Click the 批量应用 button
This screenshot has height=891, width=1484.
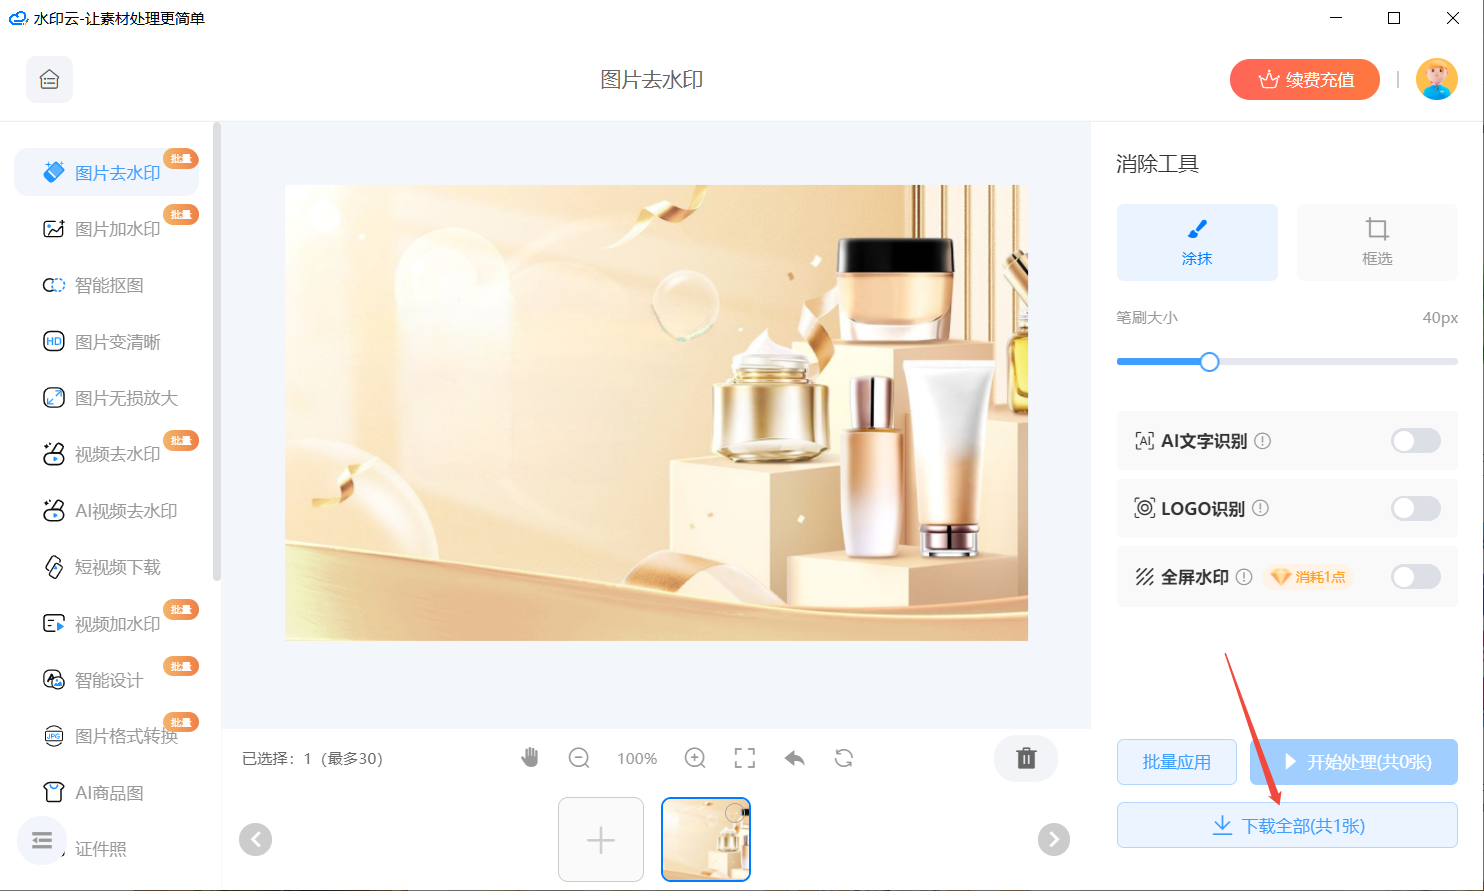point(1176,762)
